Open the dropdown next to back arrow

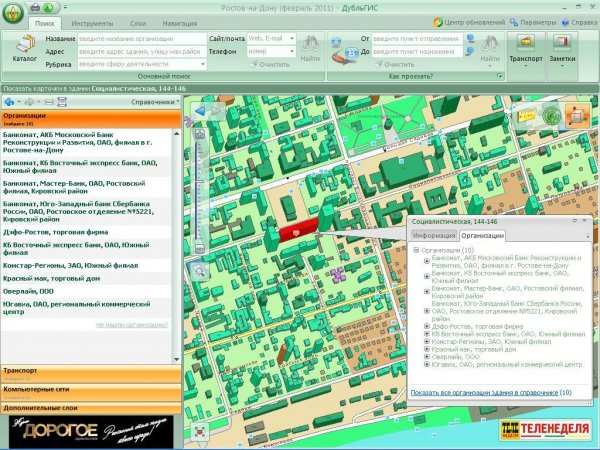pos(19,102)
